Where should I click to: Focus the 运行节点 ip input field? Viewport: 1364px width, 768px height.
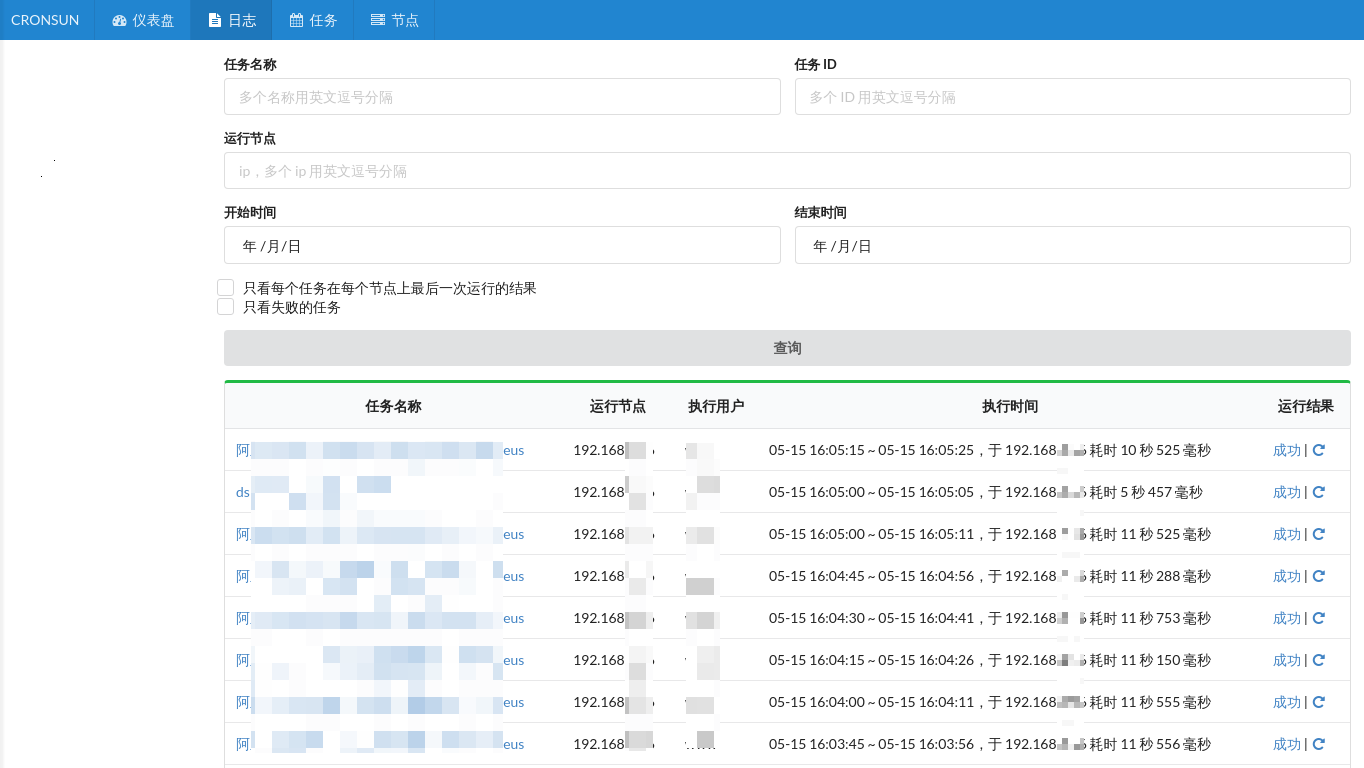[787, 171]
